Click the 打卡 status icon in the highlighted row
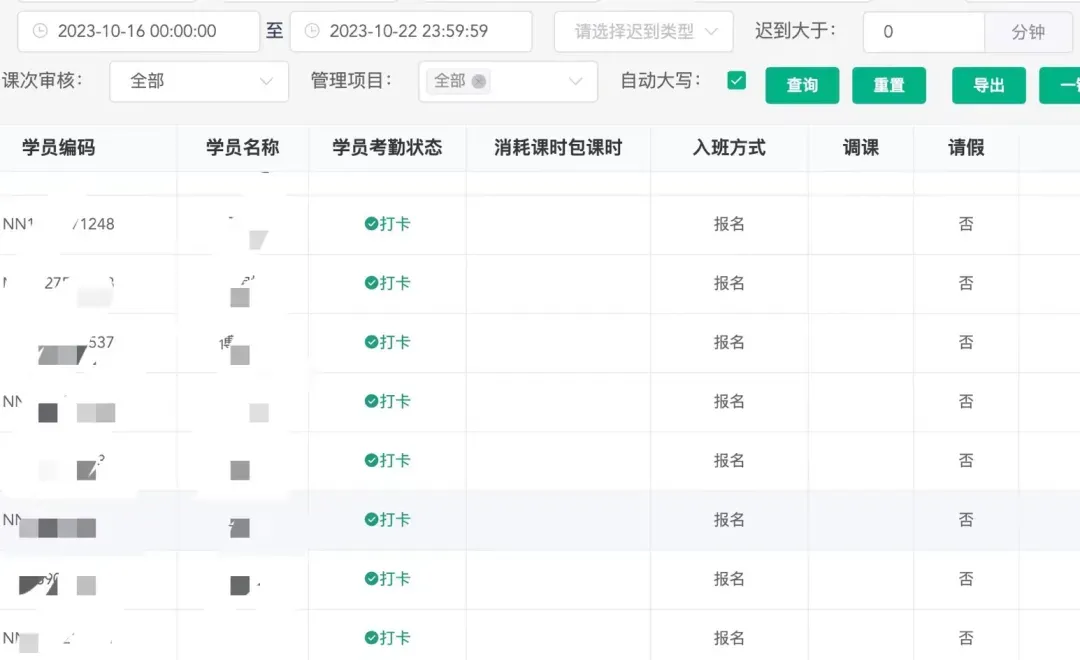The height and width of the screenshot is (660, 1080). point(371,520)
